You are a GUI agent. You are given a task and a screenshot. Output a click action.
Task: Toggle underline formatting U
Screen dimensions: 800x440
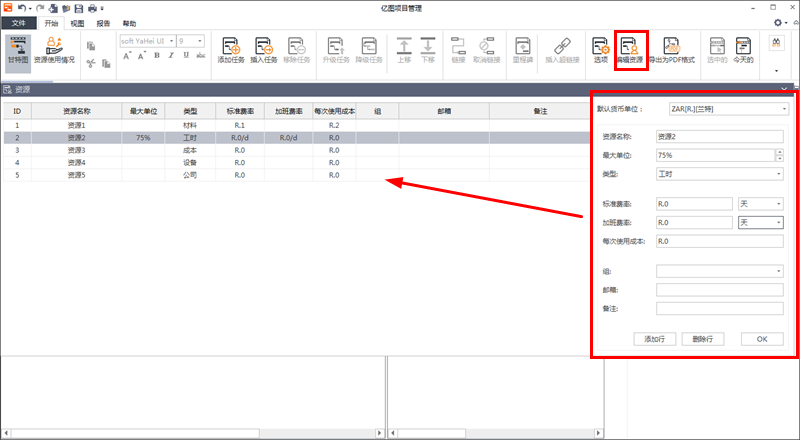(186, 55)
